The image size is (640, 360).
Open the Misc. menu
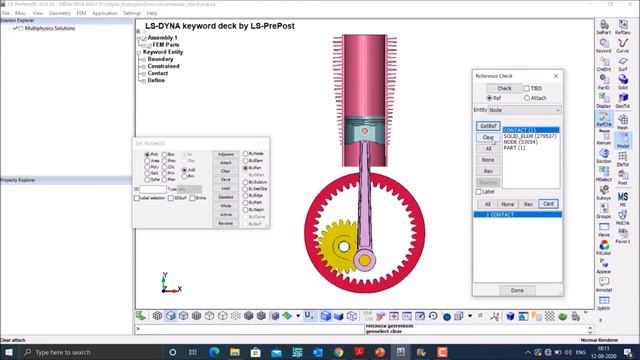click(20, 13)
